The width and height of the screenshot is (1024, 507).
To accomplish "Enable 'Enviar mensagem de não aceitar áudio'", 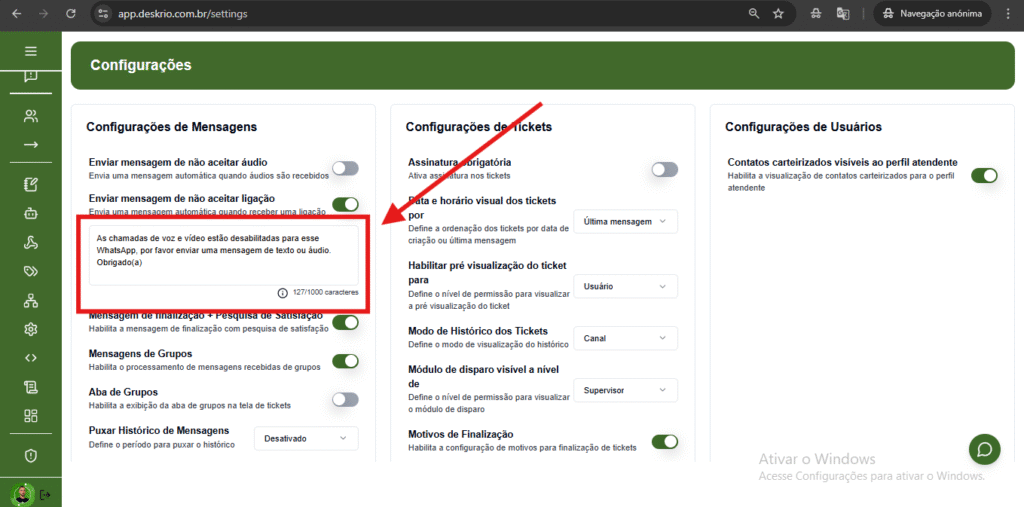I will pyautogui.click(x=345, y=168).
